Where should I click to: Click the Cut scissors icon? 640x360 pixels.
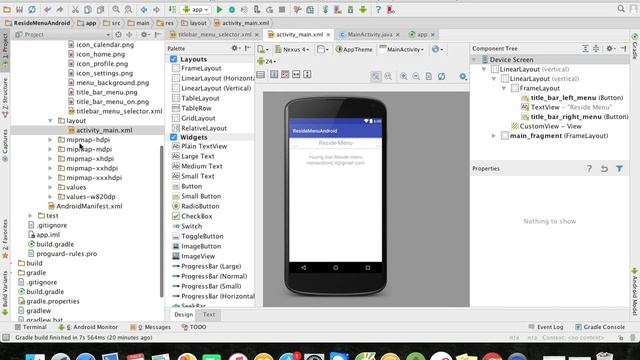point(76,9)
